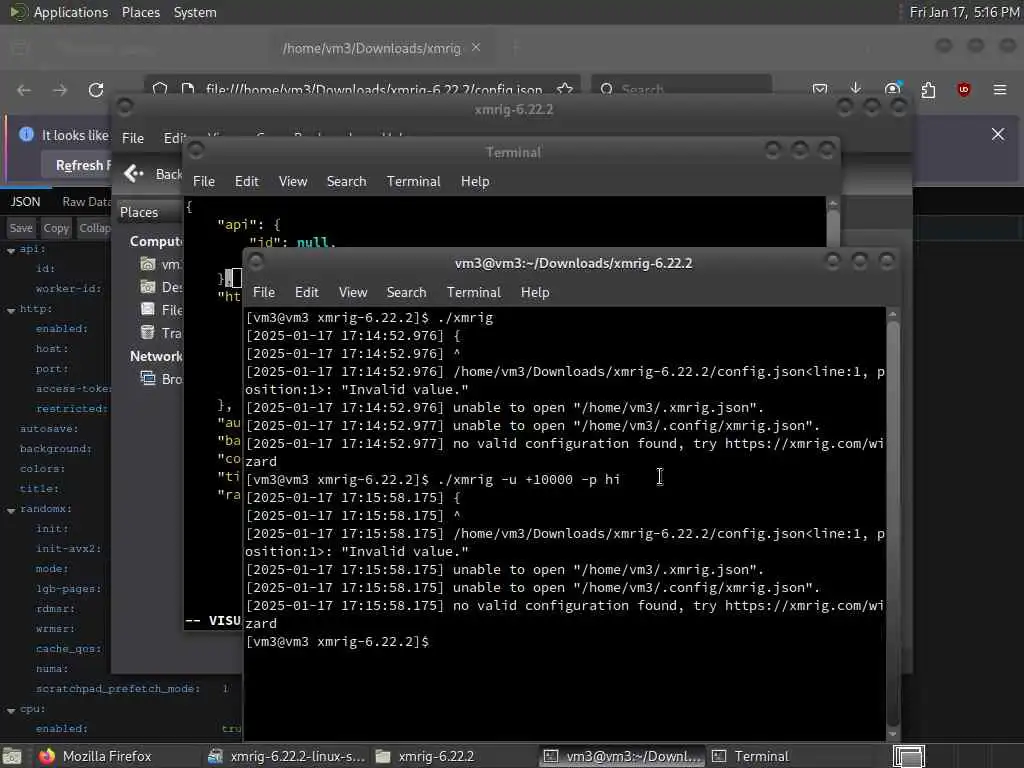The height and width of the screenshot is (768, 1024).
Task: Click the vm3@vm3:~/Downl... taskbar item
Action: pyautogui.click(x=623, y=756)
